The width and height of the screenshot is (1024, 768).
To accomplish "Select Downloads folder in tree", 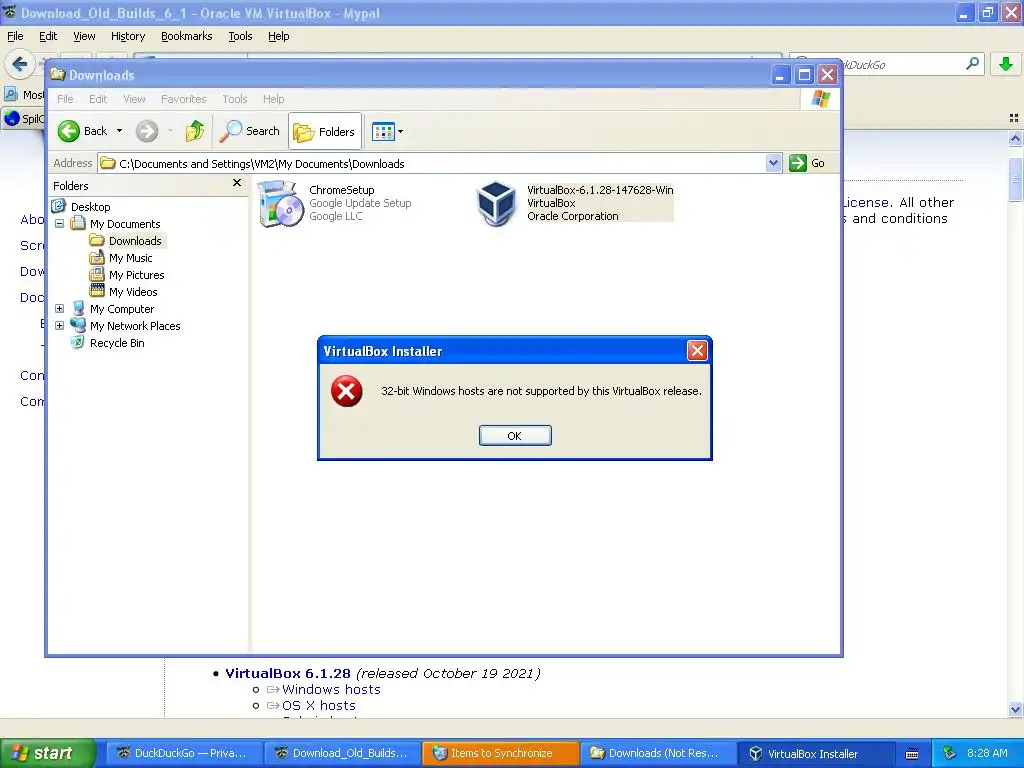I will pyautogui.click(x=135, y=241).
